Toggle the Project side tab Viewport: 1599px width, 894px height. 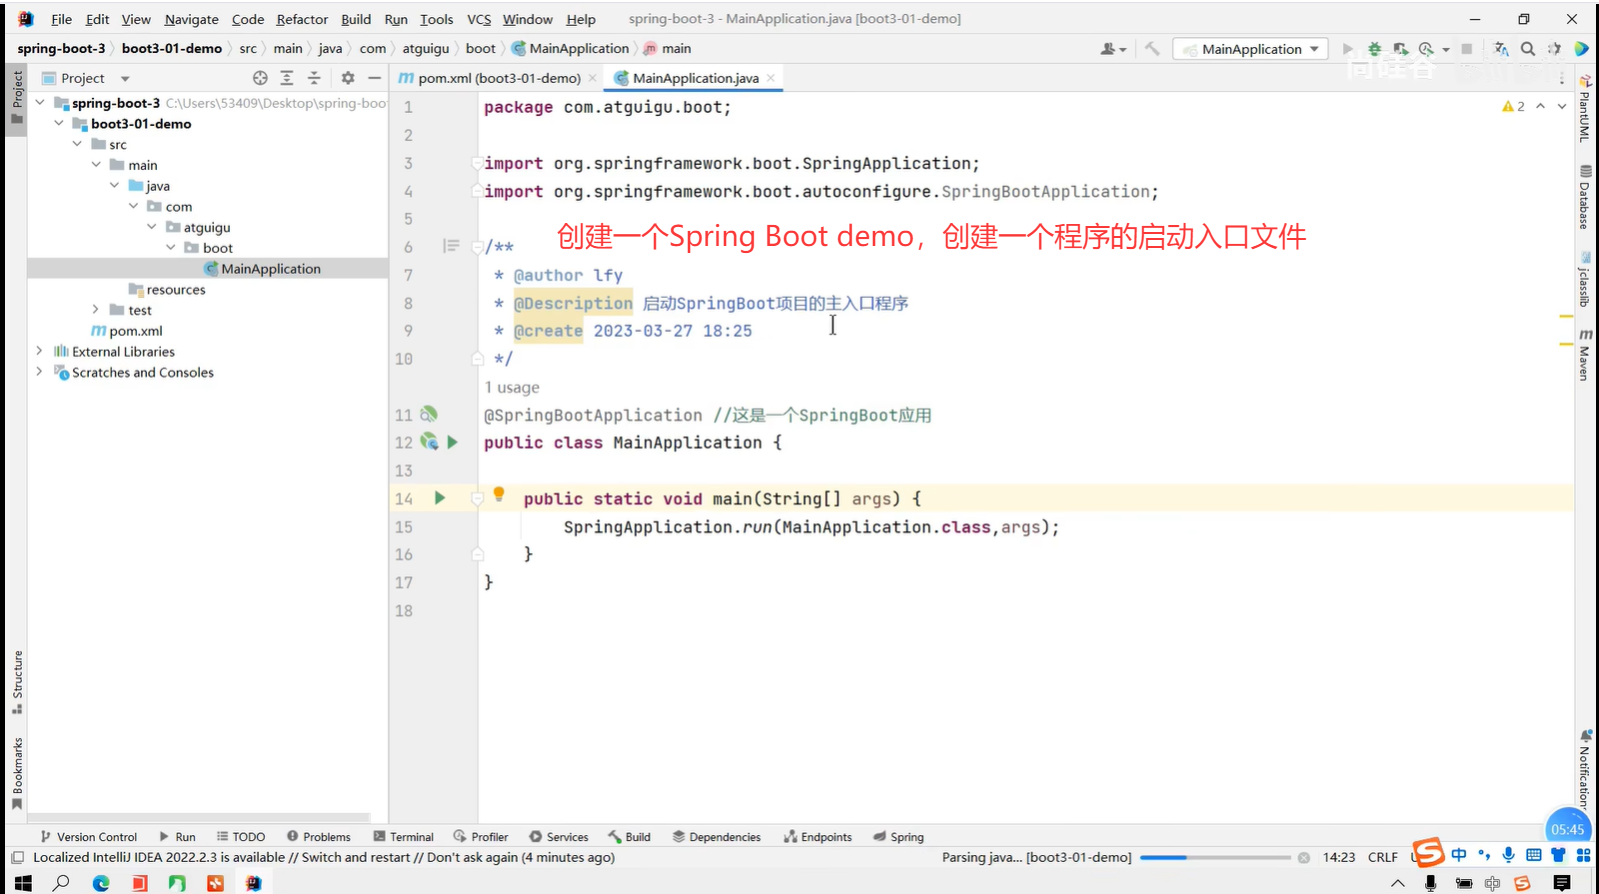click(x=17, y=97)
